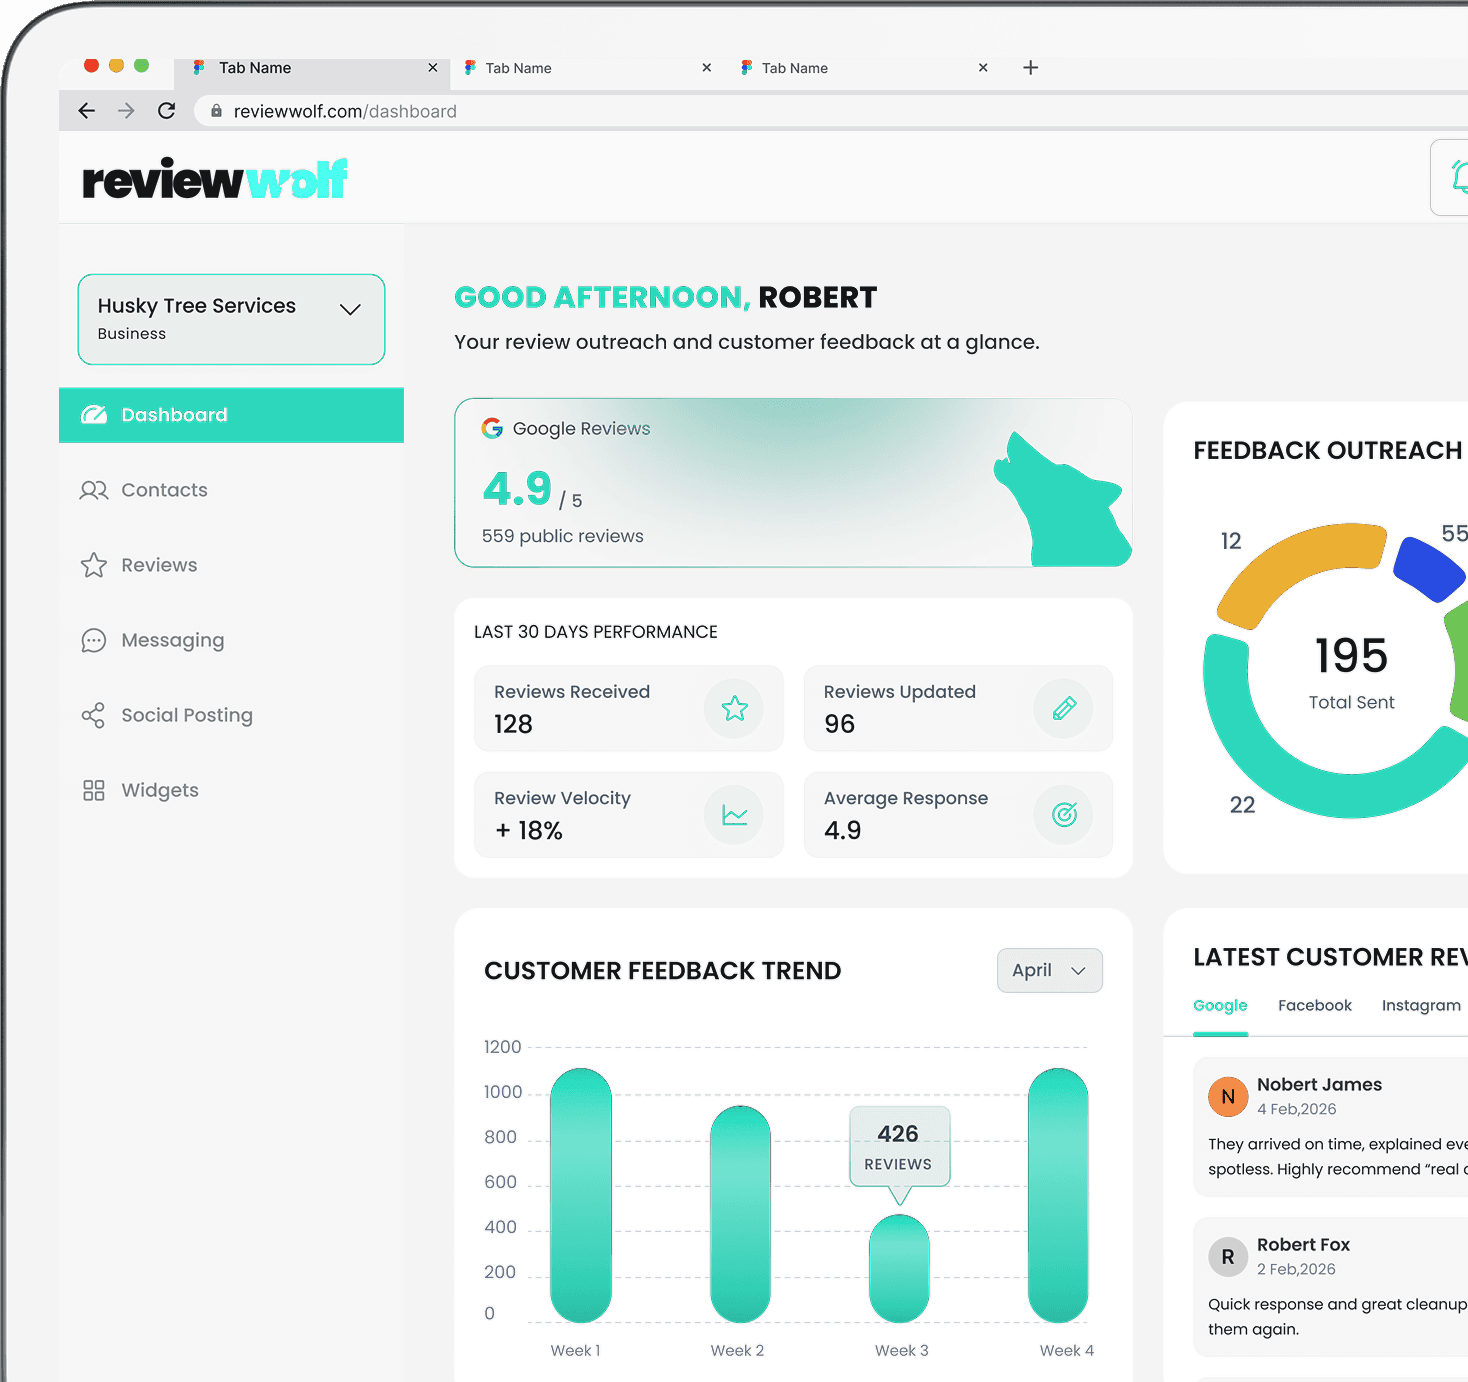Click the Week 2 bar in chart
1468x1382 pixels.
(740, 1214)
